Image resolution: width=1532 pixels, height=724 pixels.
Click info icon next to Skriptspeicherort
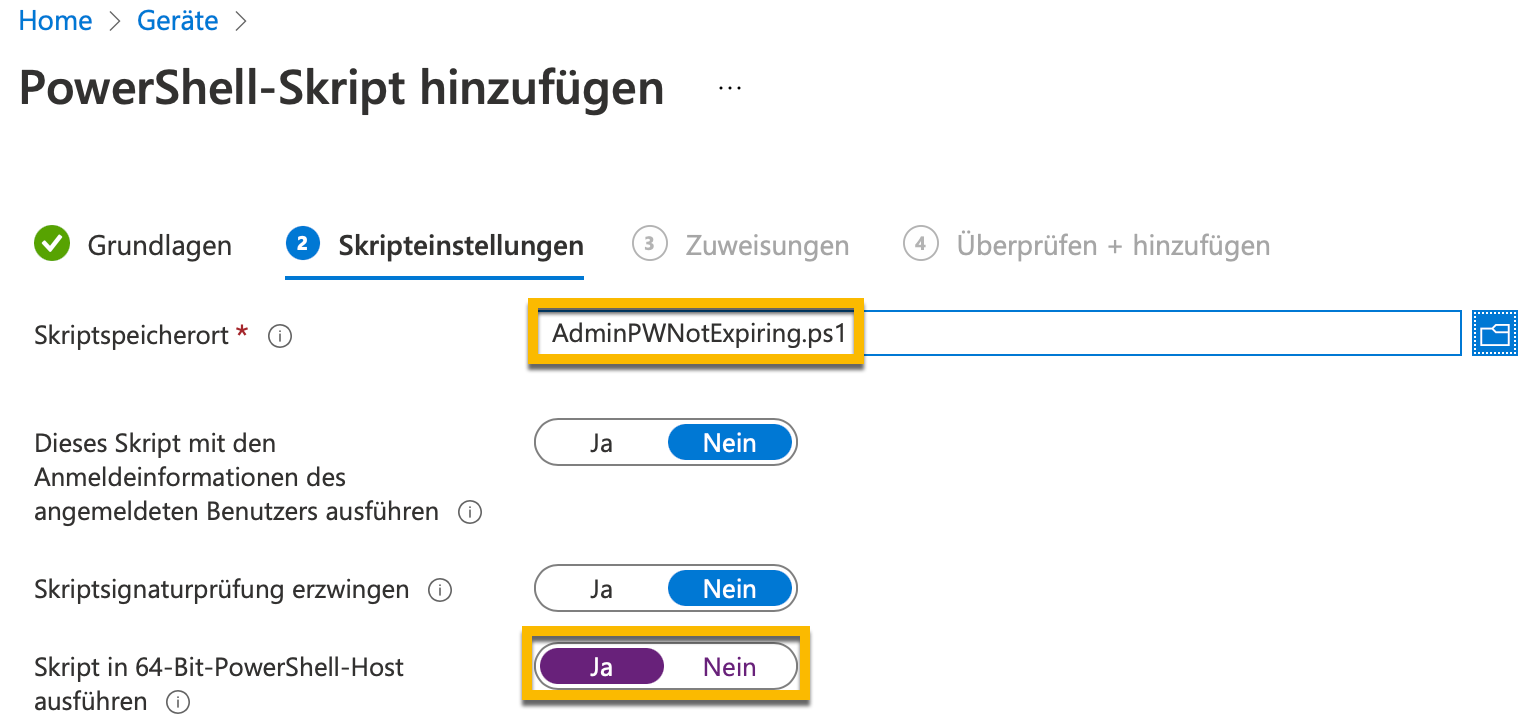point(281,337)
